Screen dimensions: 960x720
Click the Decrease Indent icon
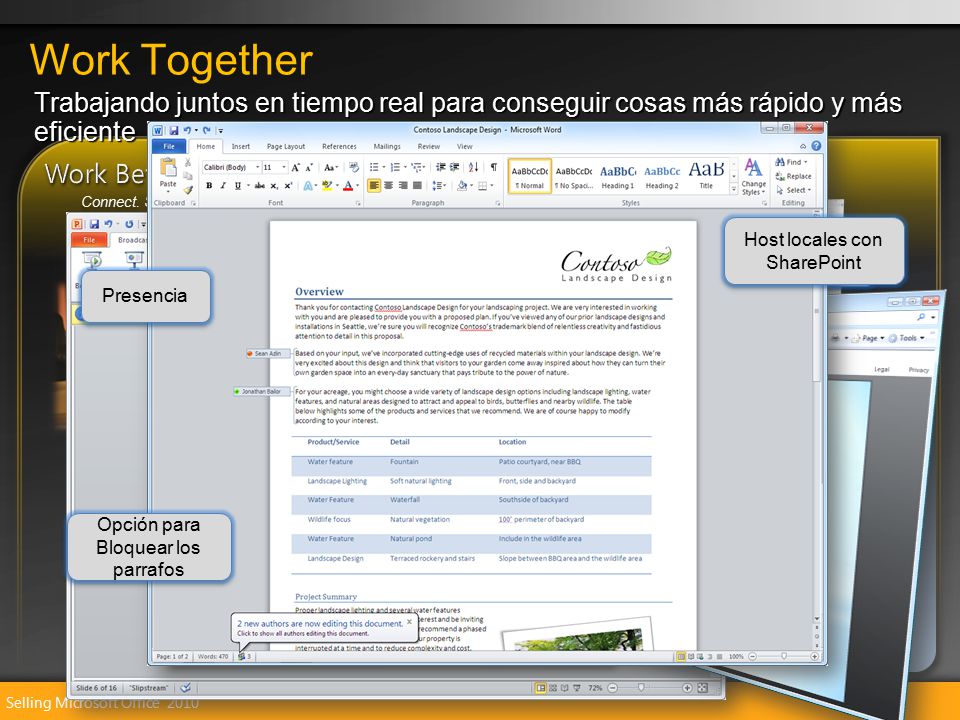[x=441, y=167]
